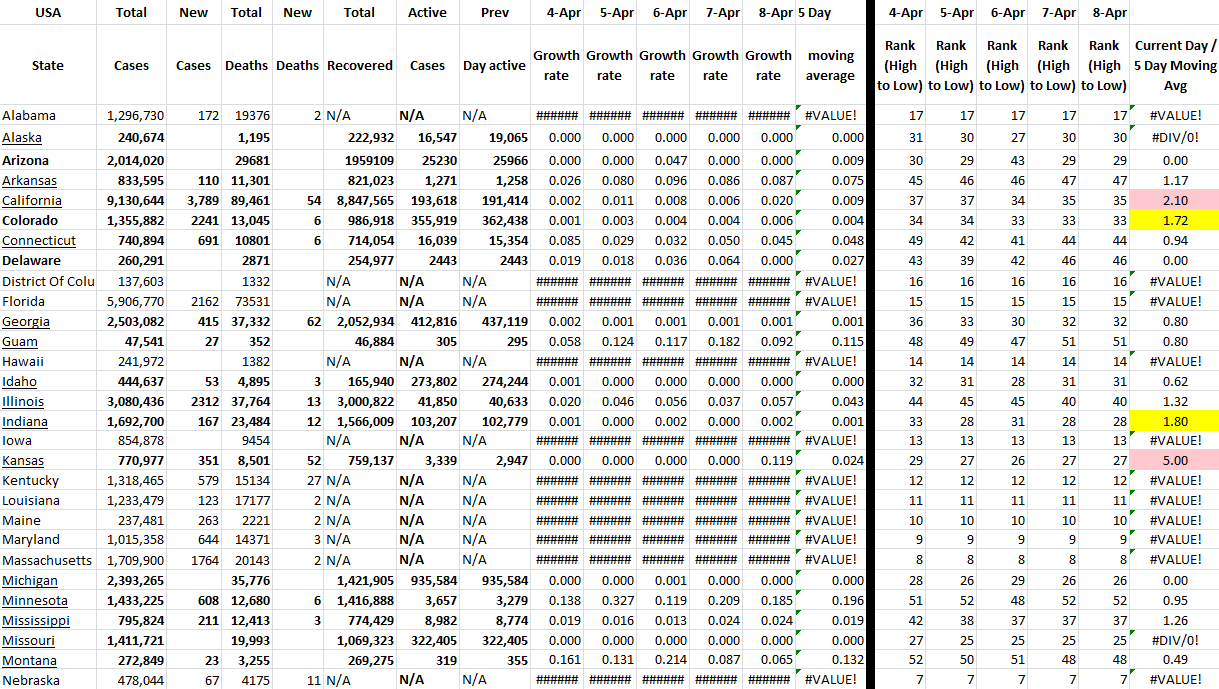Open the Connecticut state link
Viewport: 1219px width, 689px height.
click(39, 241)
